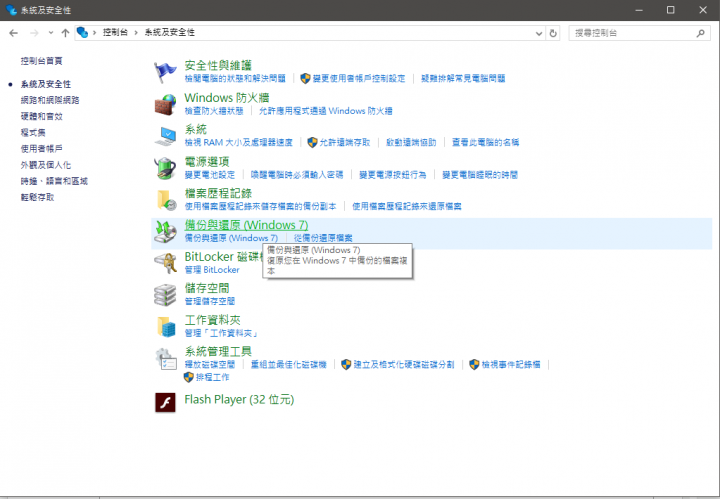The image size is (720, 499).
Task: Open the 電源選項 heading link
Action: [x=207, y=161]
